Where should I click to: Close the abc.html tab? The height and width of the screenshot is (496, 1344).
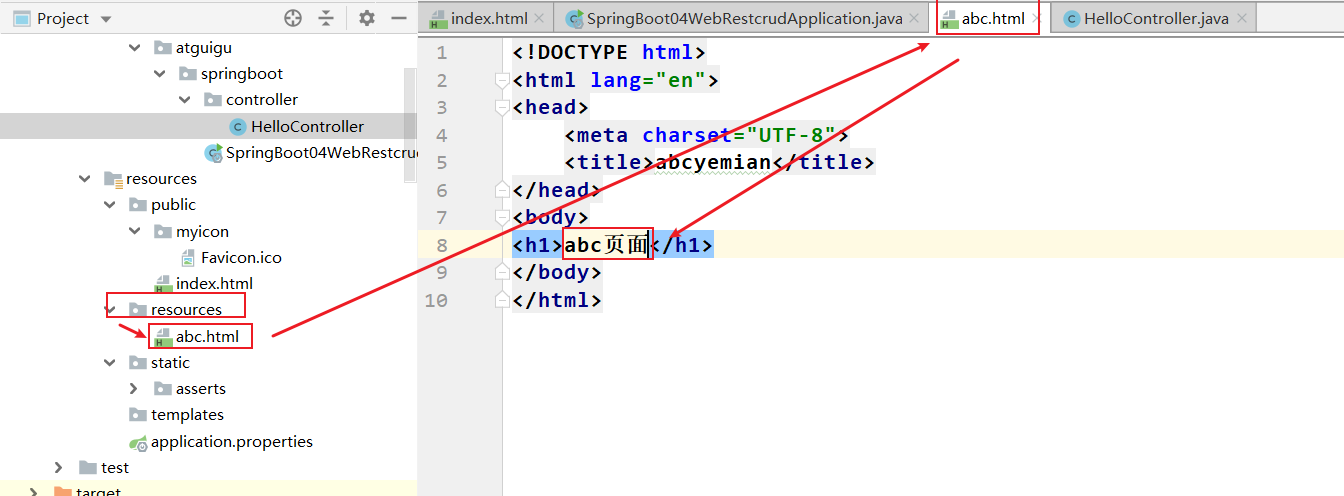click(x=1037, y=18)
